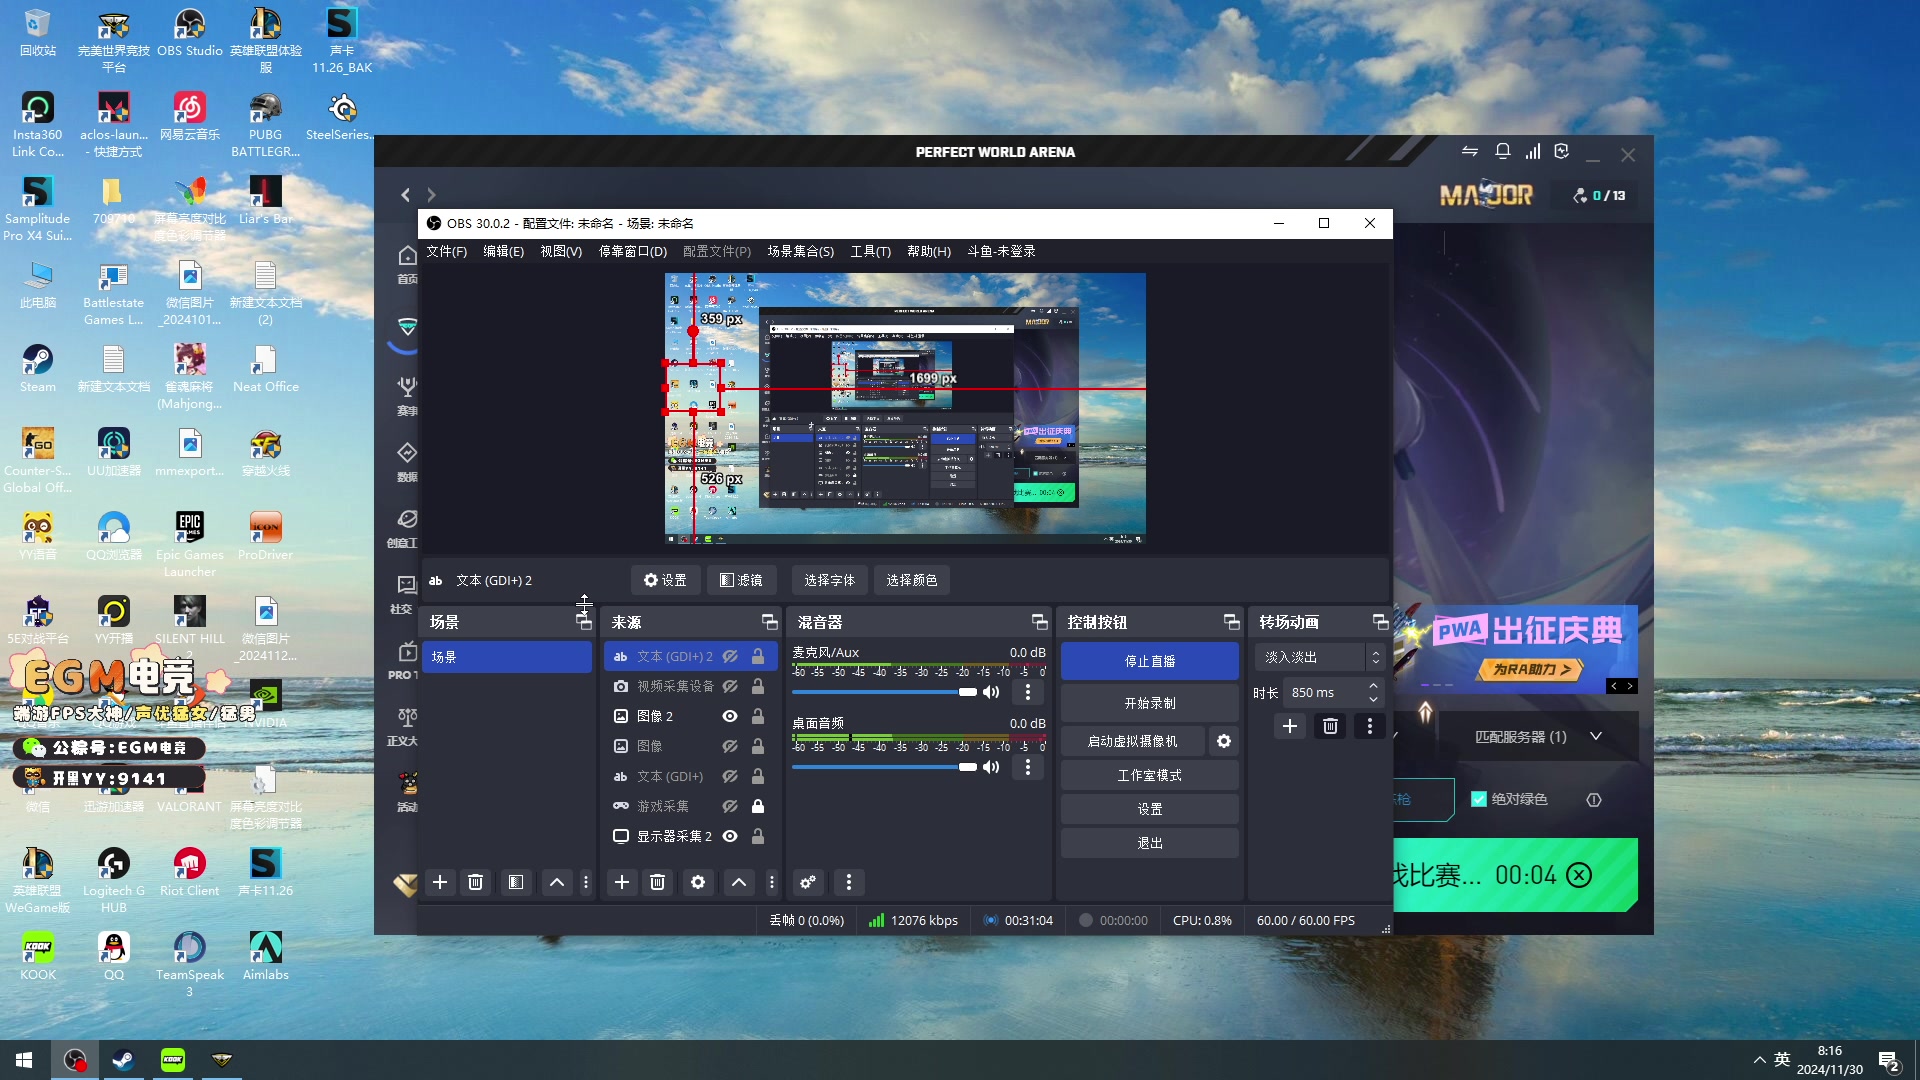Adjust the 桌面音频 volume slider
The width and height of the screenshot is (1920, 1080).
pos(967,767)
